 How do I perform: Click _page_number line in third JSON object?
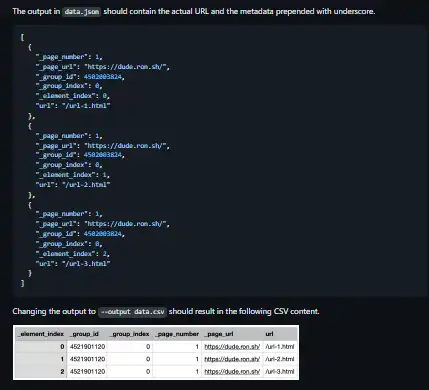tap(69, 214)
